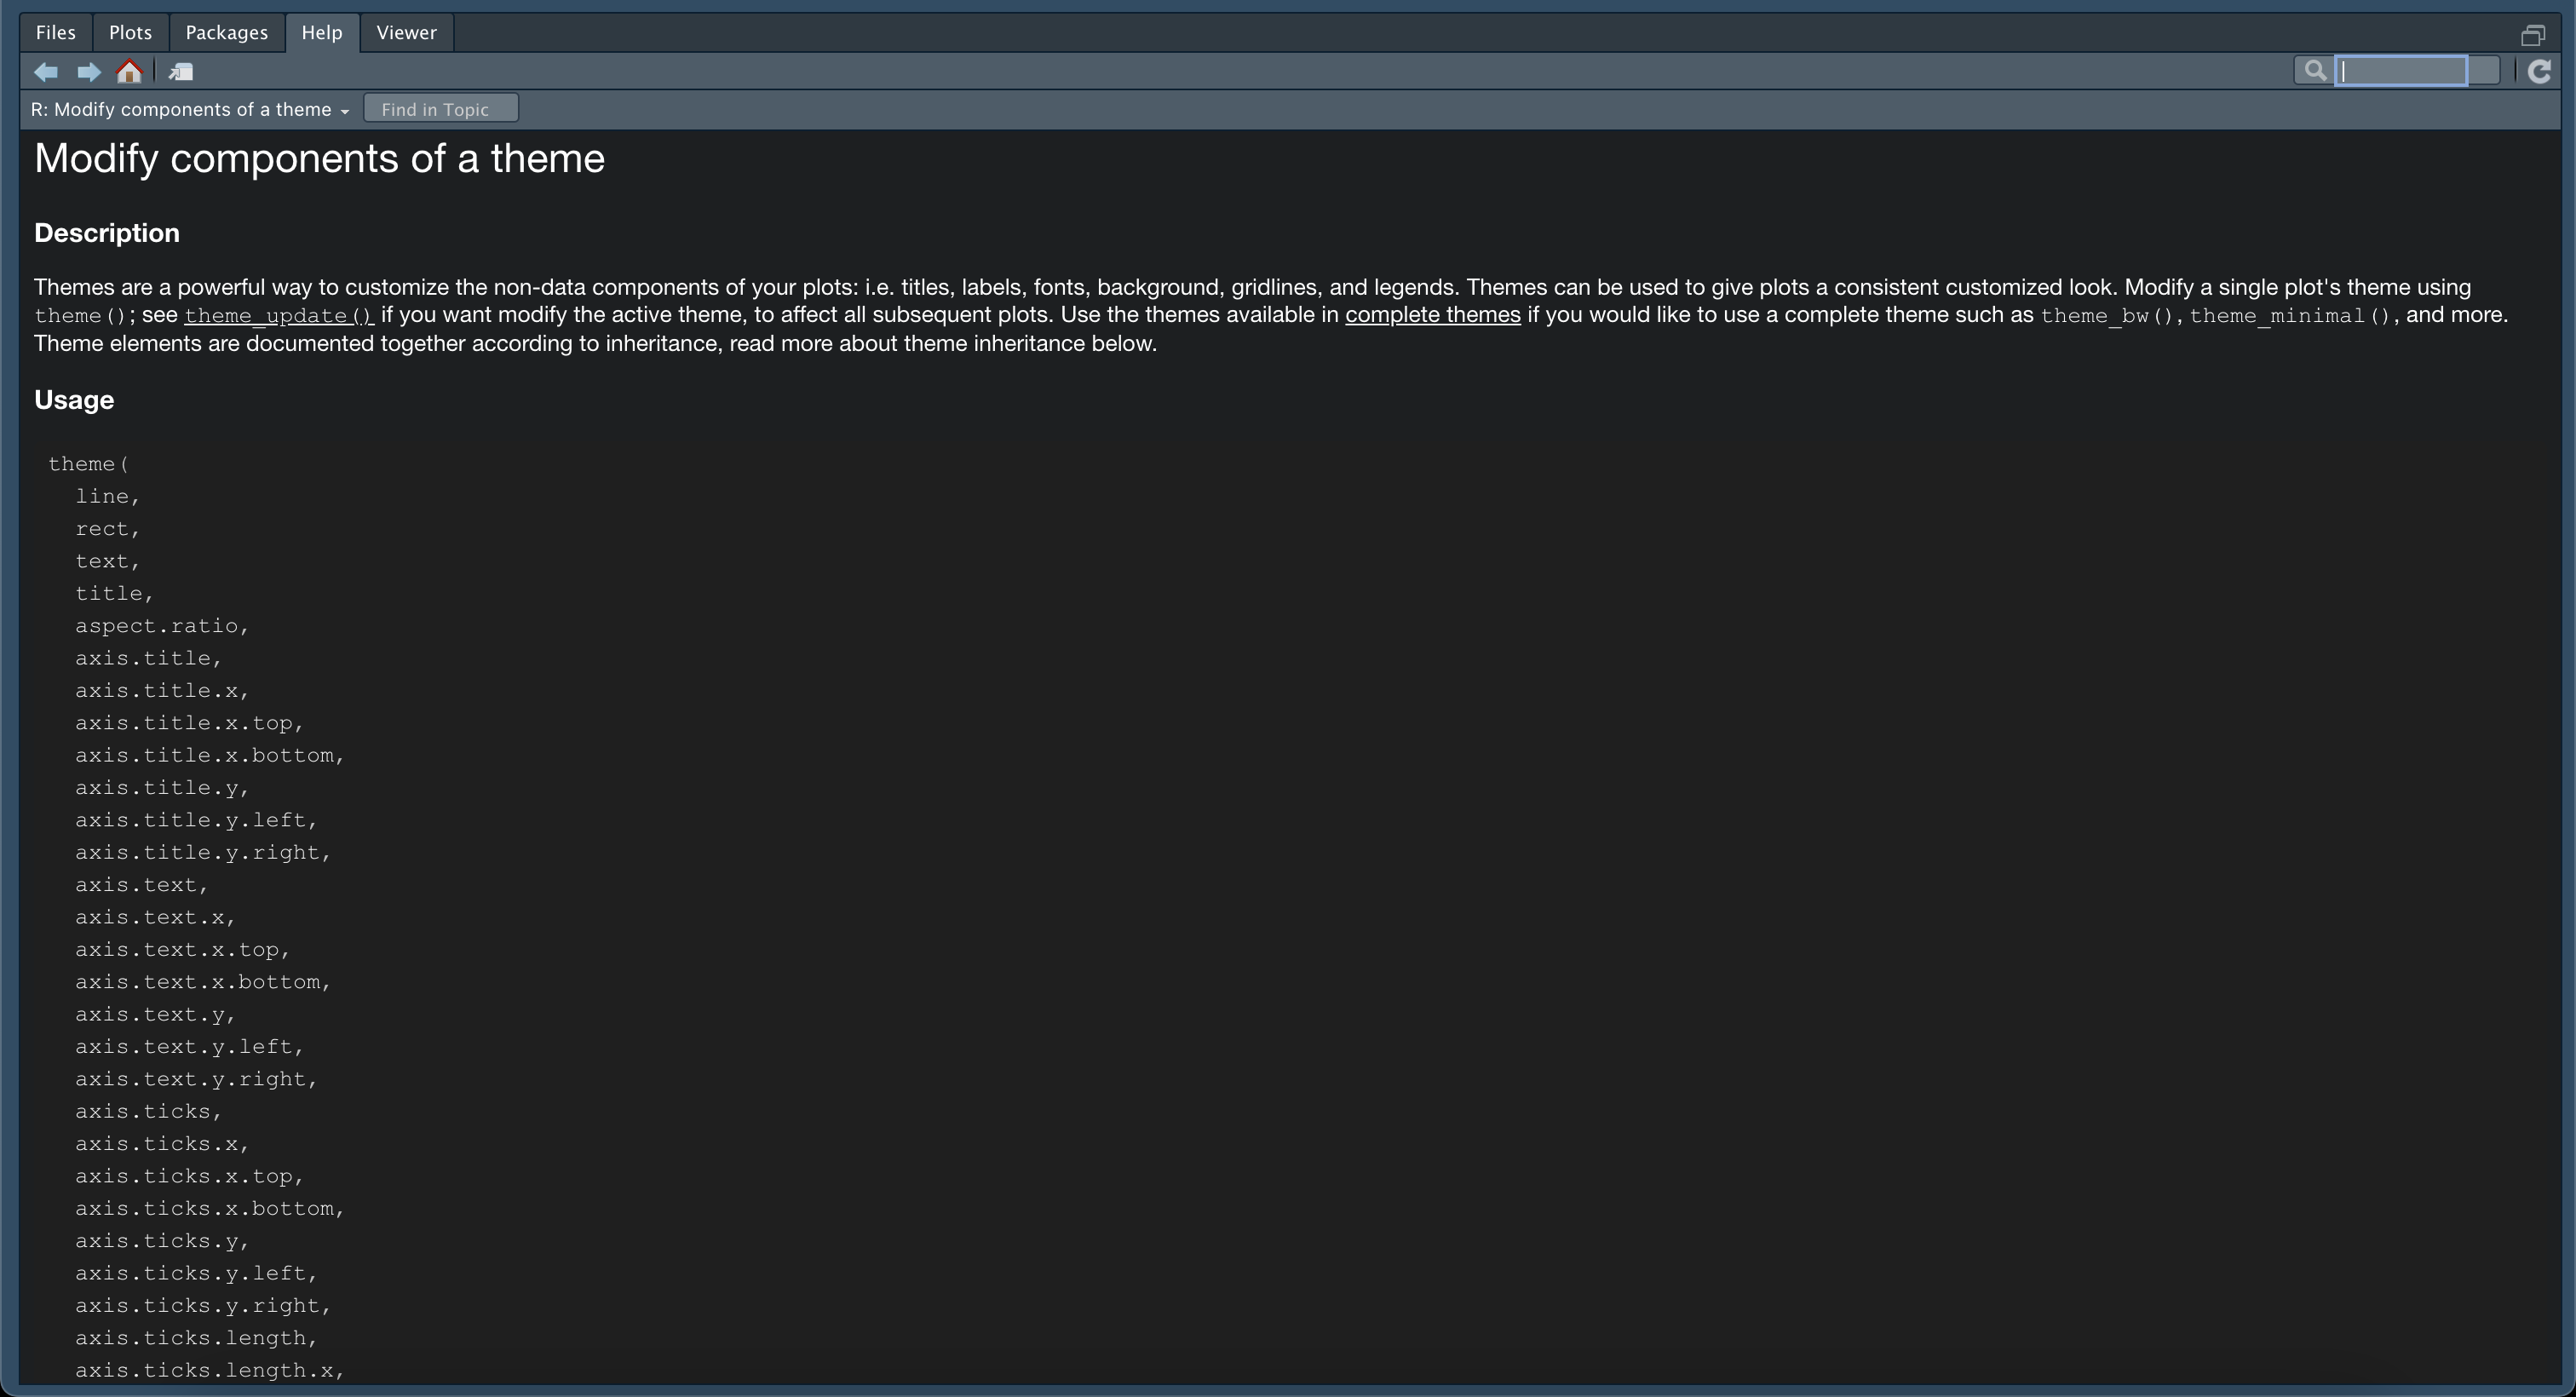Click the axis.text.x.bottom argument
Screen dimensions: 2576x1397
[203, 982]
